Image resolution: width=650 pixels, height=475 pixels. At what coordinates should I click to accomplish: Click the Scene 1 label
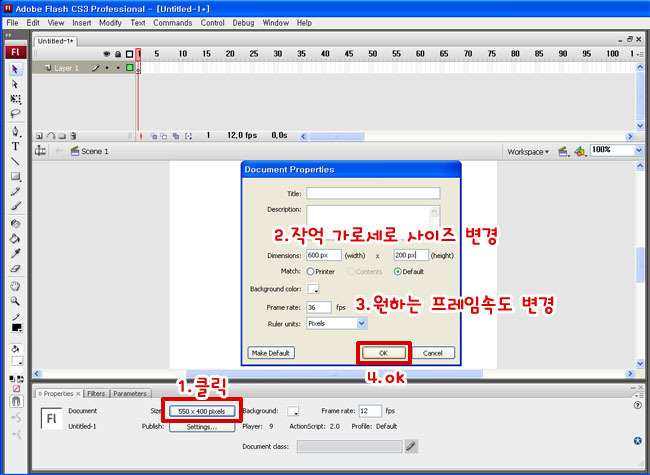[x=95, y=151]
